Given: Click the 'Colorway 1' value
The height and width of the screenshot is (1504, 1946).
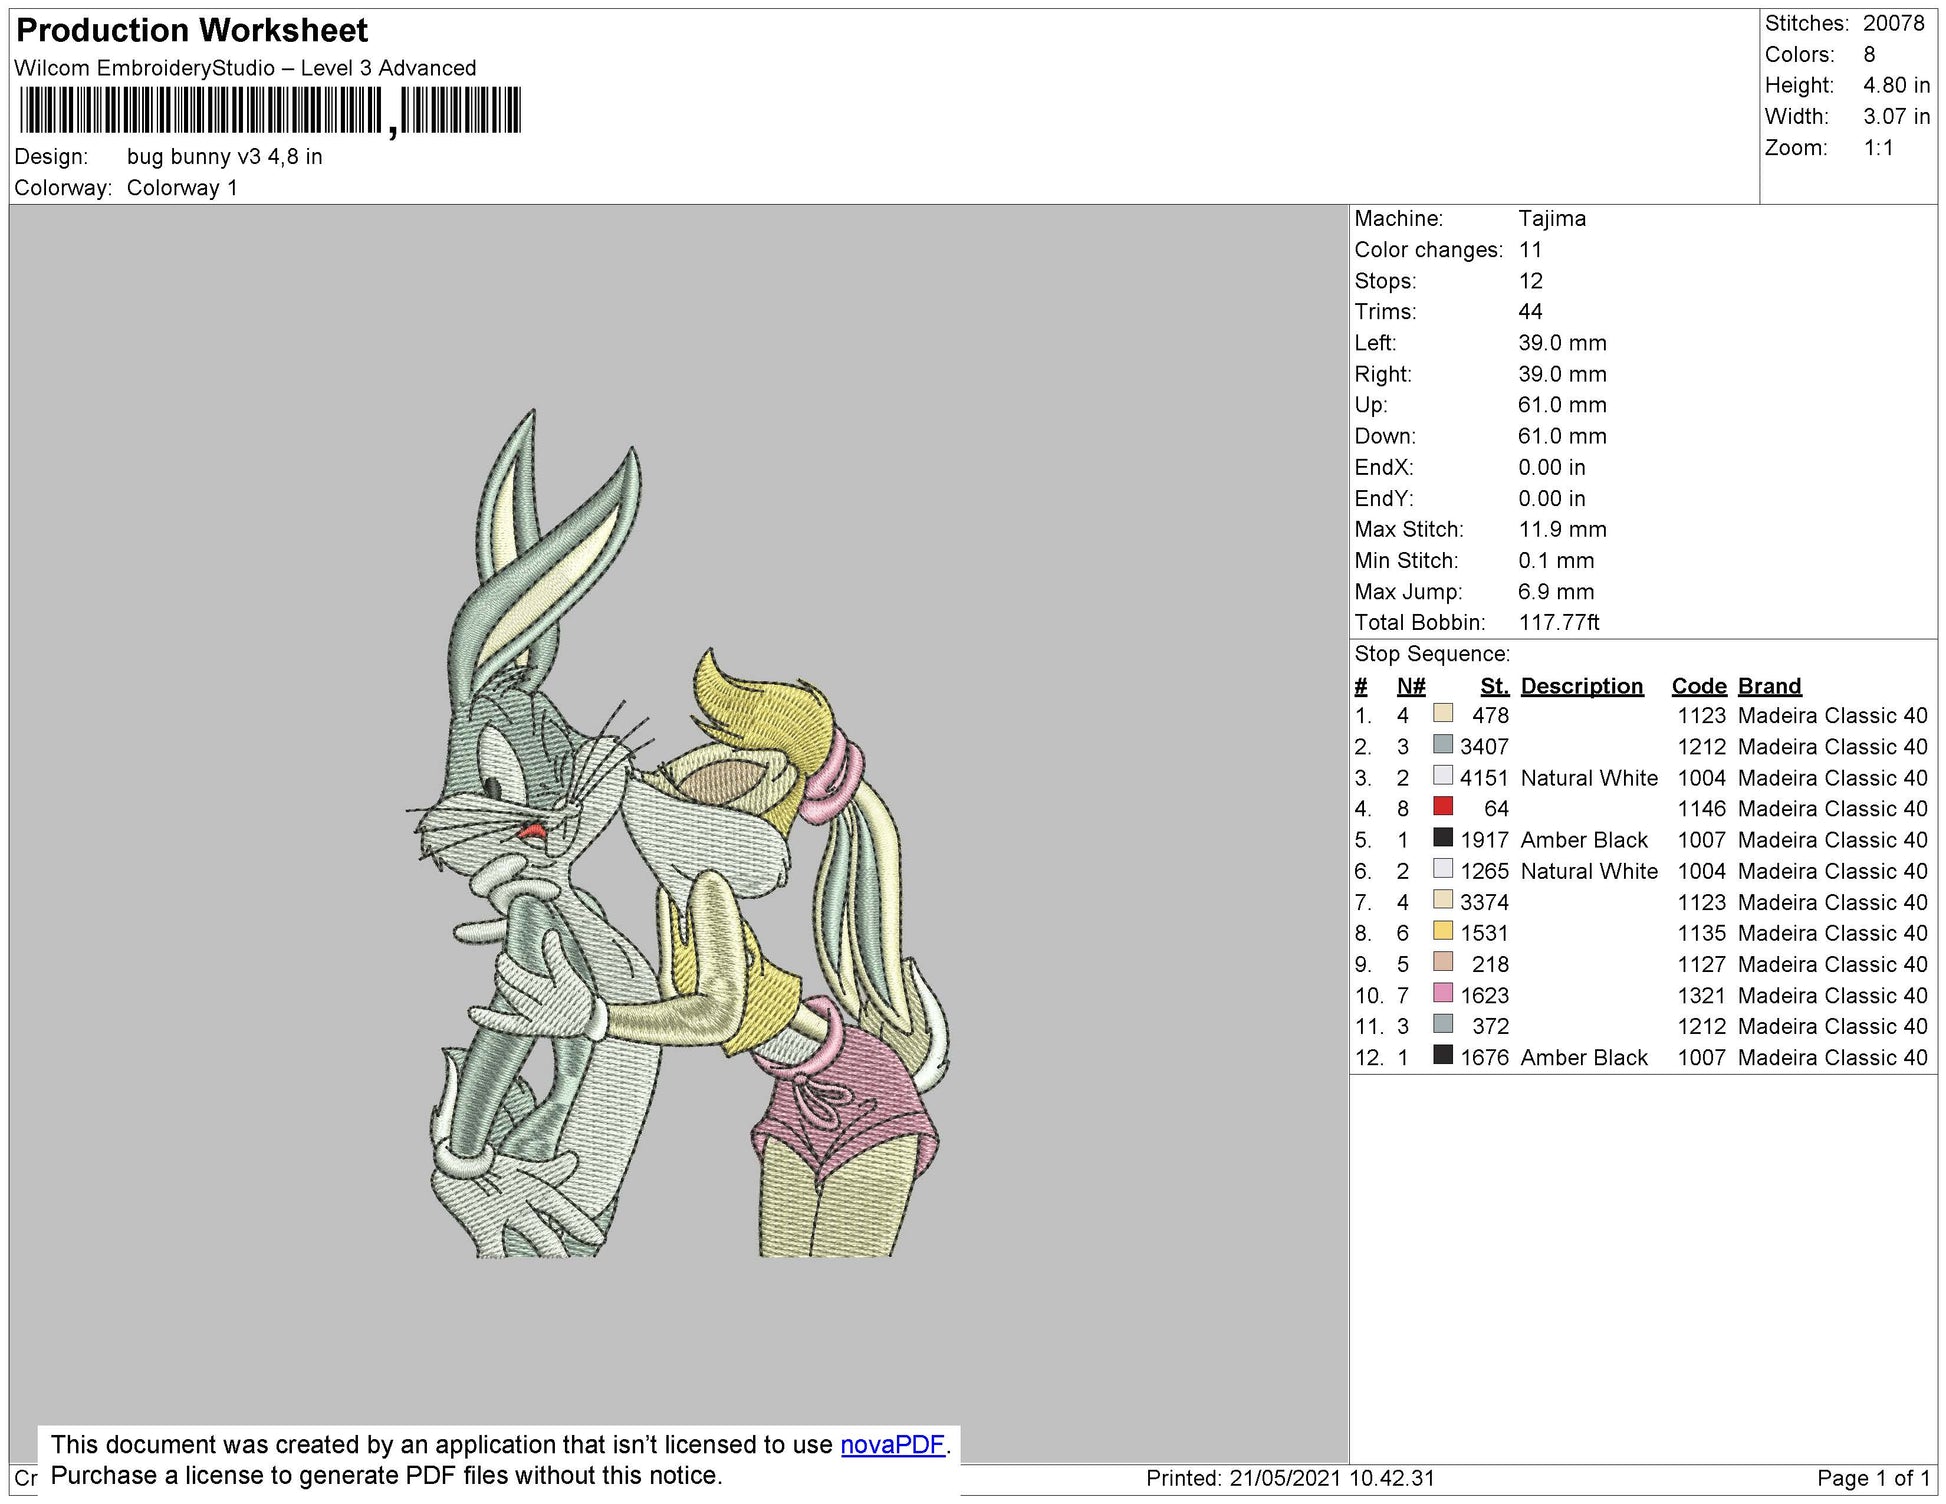Looking at the screenshot, I should click(x=182, y=188).
